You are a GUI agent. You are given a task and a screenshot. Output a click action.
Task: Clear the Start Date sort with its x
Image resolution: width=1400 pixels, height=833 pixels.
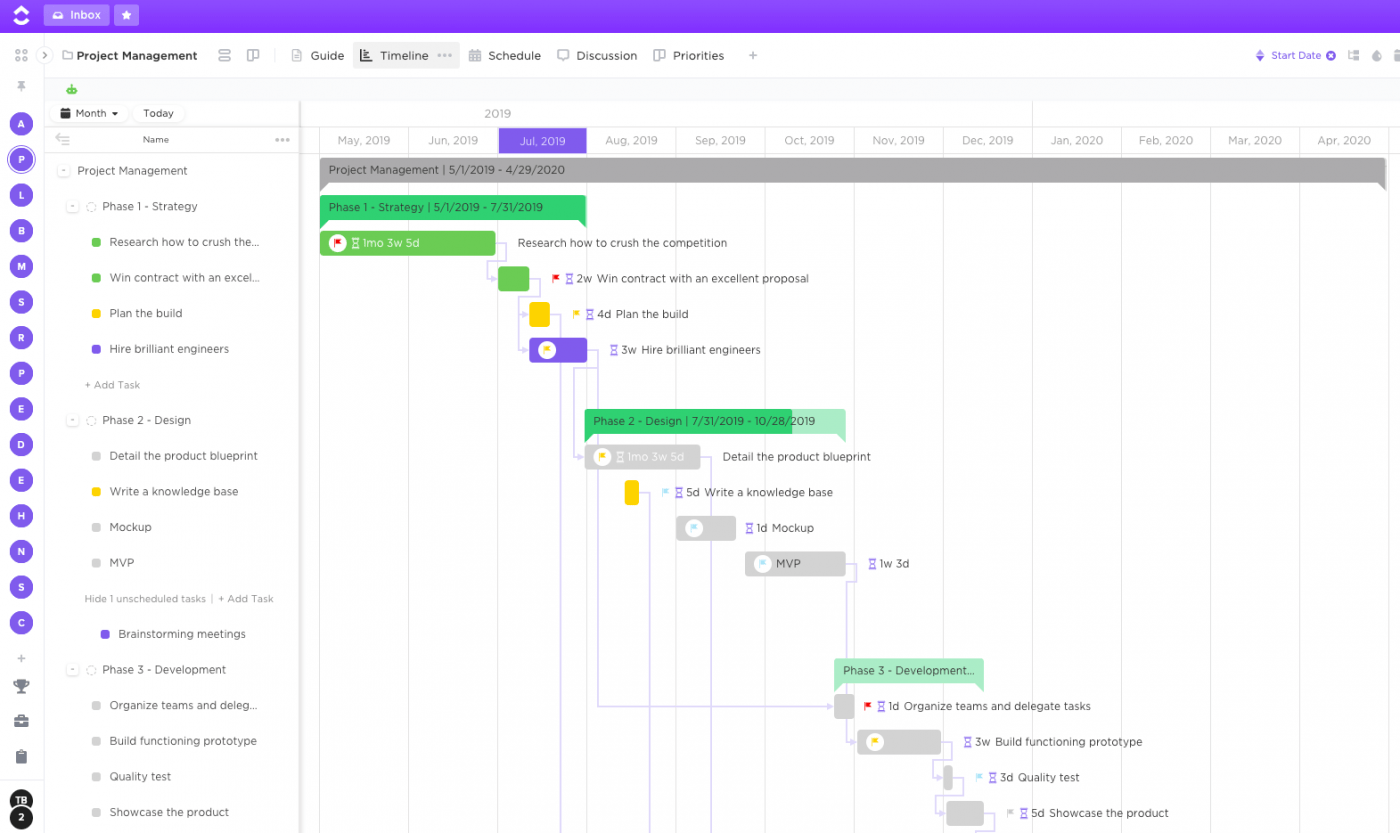[x=1331, y=55]
